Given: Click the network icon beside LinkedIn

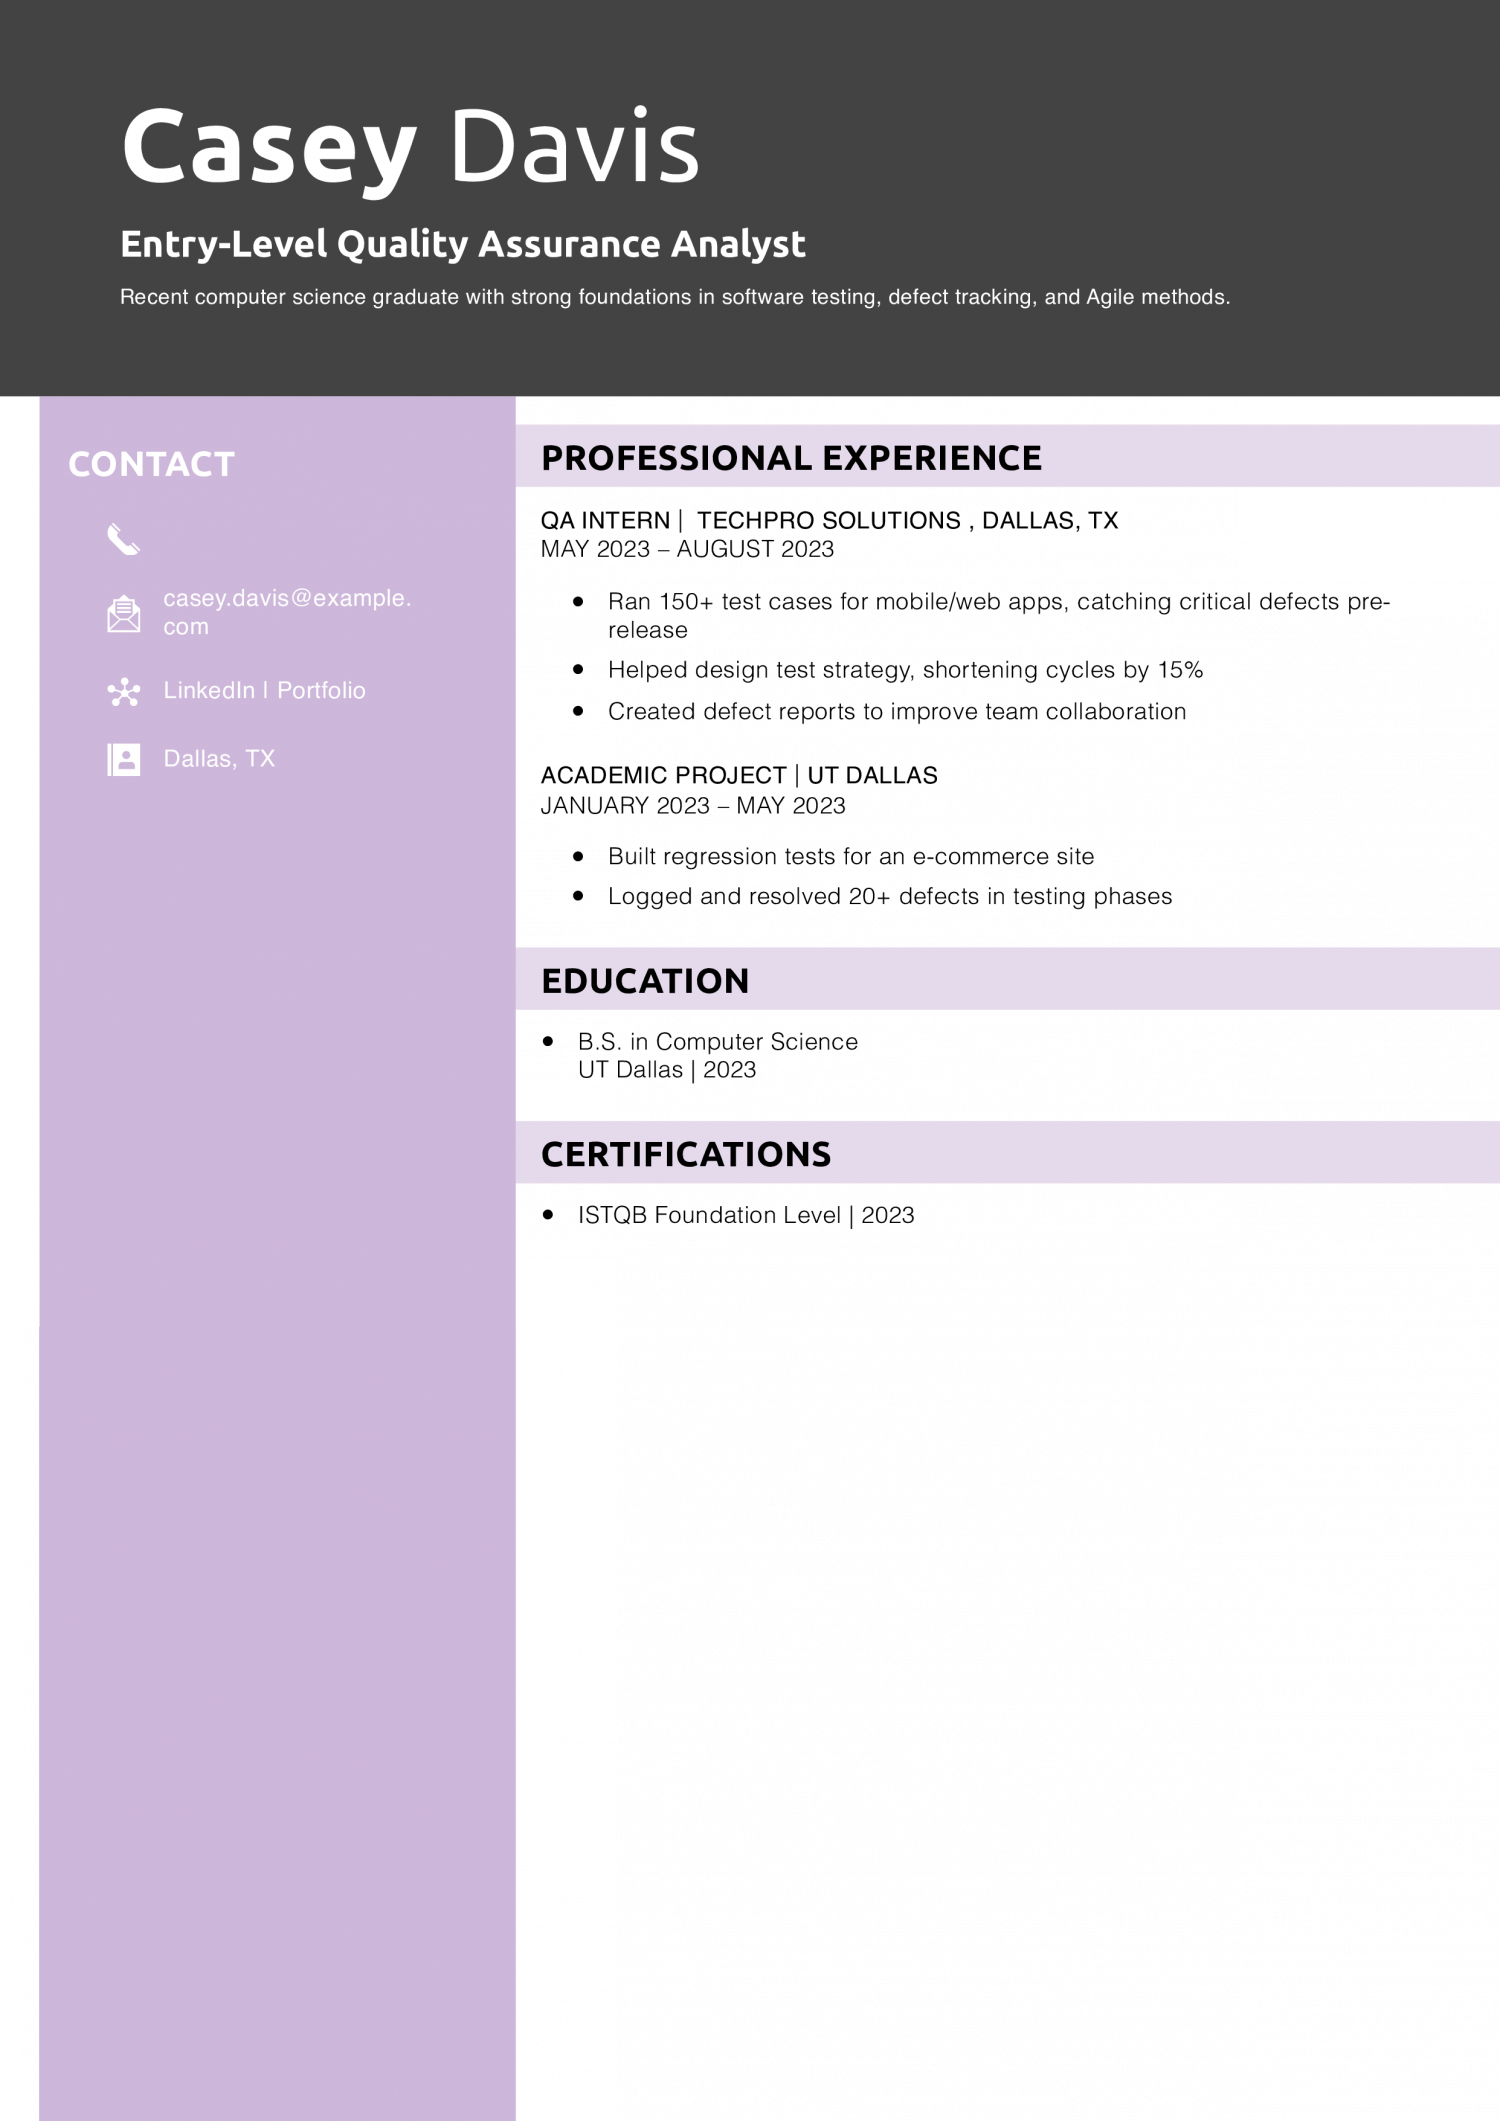Looking at the screenshot, I should coord(123,692).
